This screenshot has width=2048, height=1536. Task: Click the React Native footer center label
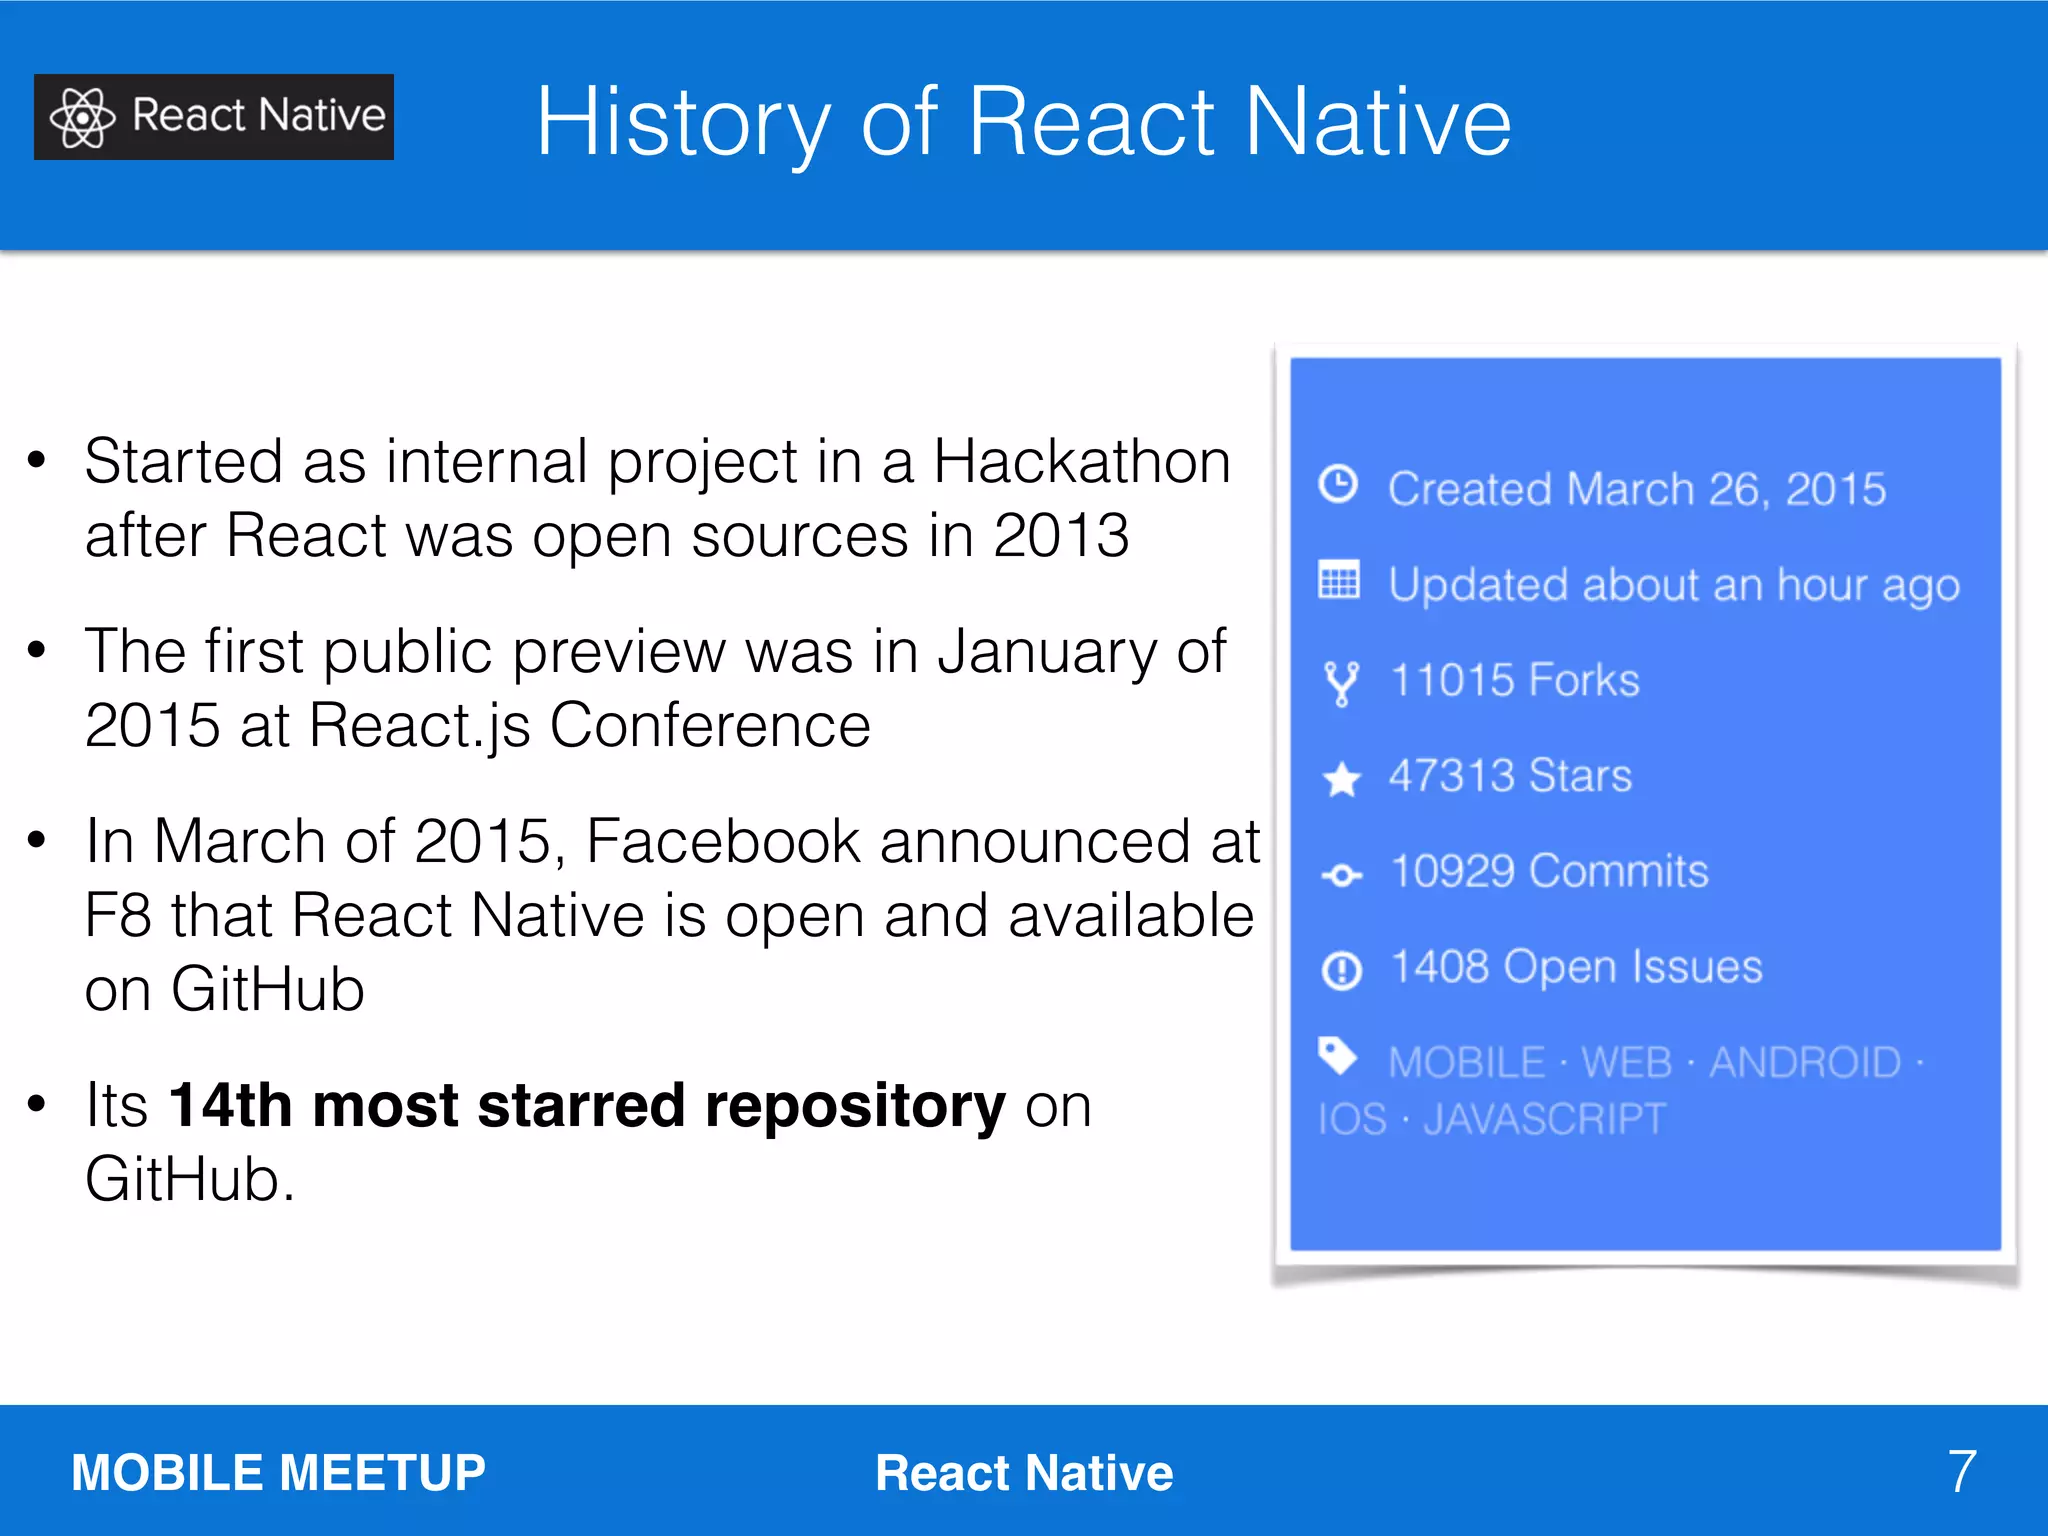click(1023, 1472)
